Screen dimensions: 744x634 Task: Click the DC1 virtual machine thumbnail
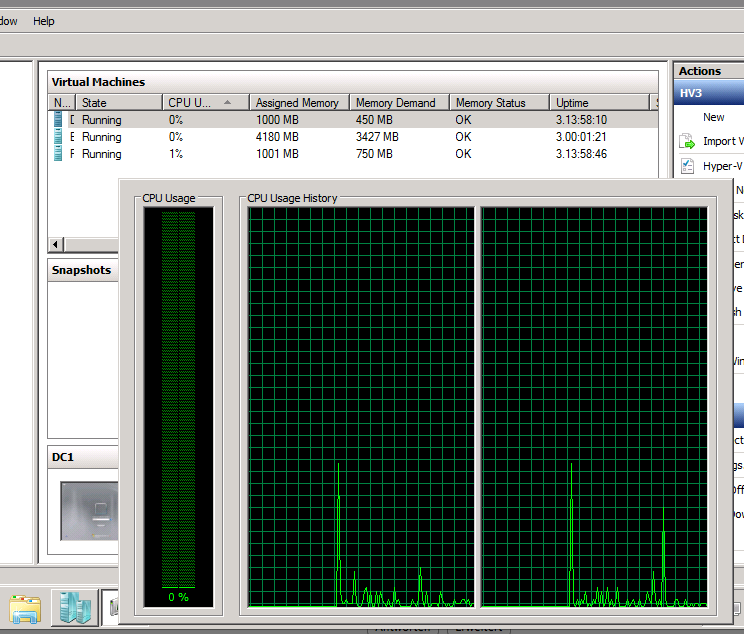(89, 511)
